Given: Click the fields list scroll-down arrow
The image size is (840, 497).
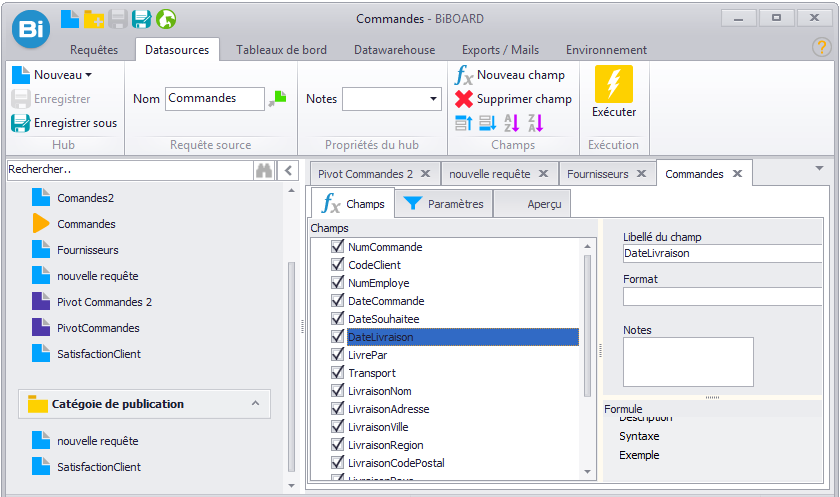Looking at the screenshot, I should 588,472.
